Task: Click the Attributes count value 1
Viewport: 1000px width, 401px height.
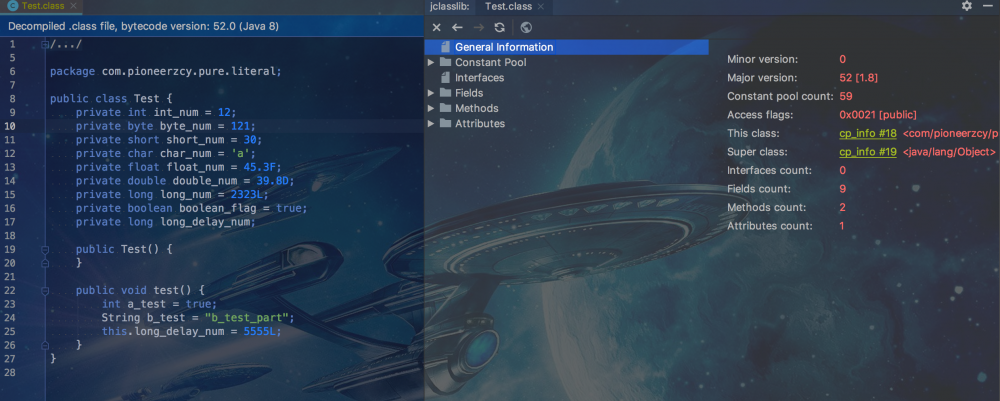Action: click(x=842, y=226)
